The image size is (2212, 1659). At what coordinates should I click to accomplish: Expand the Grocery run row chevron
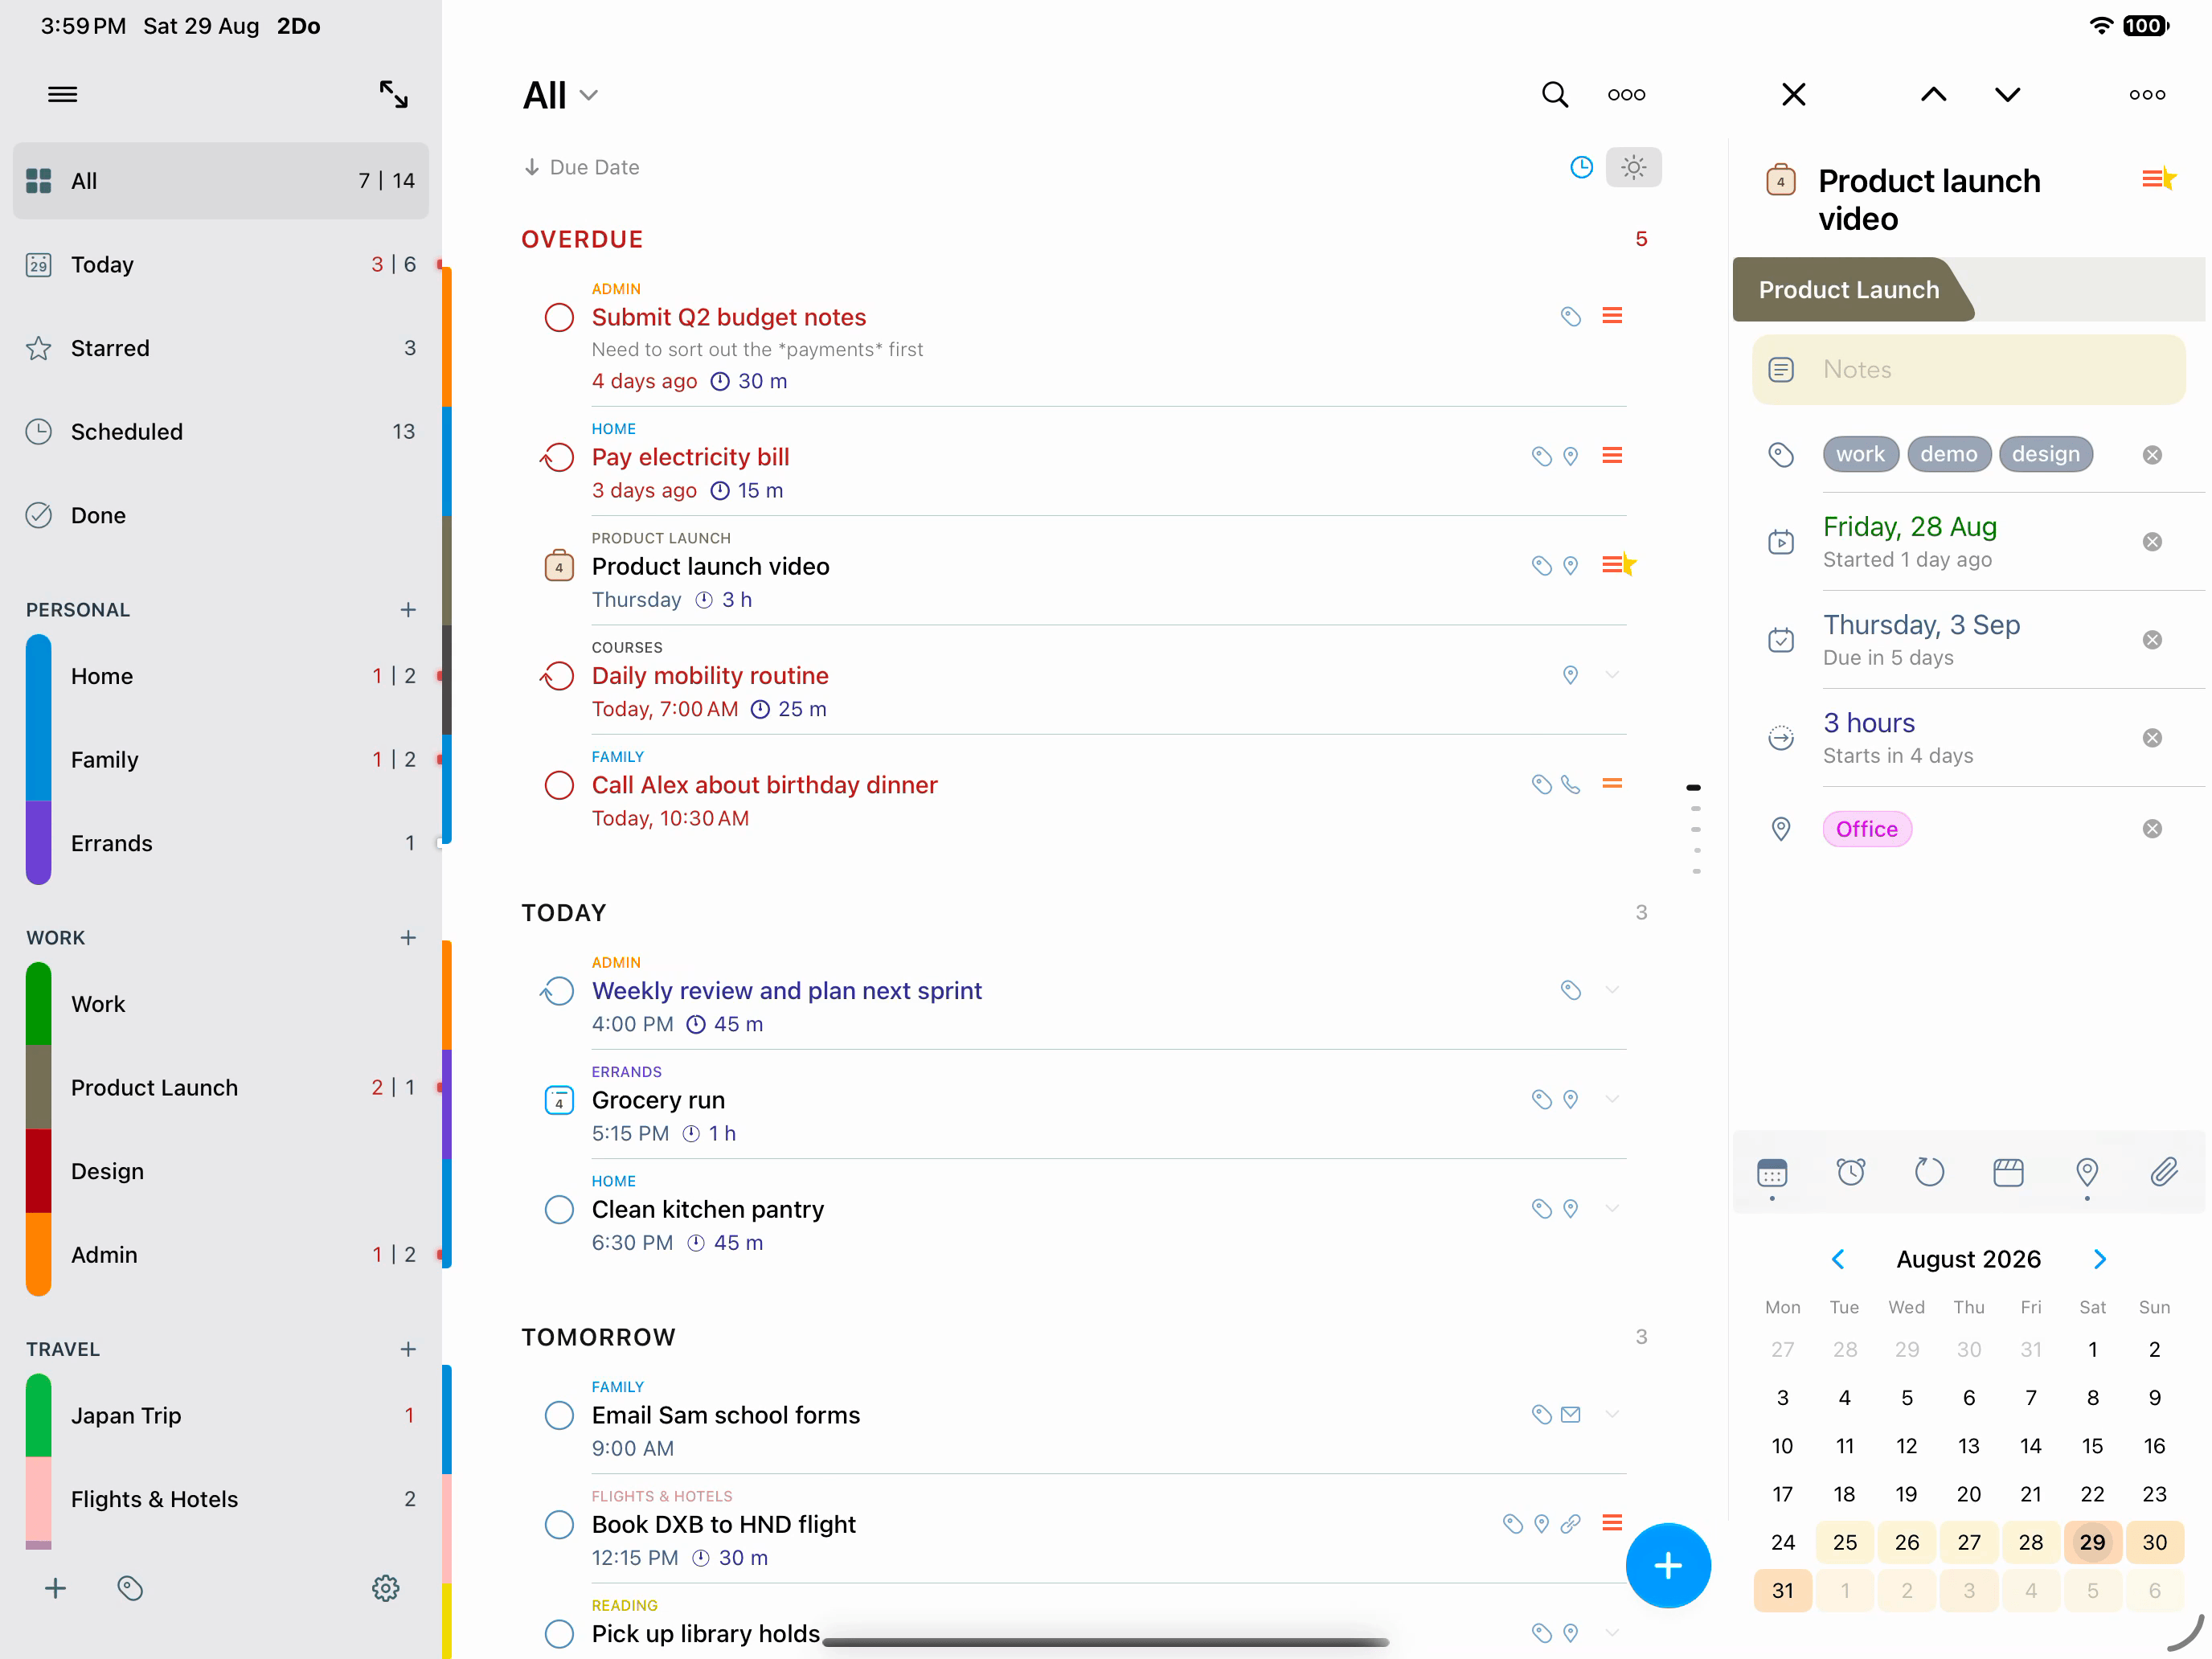[x=1612, y=1099]
